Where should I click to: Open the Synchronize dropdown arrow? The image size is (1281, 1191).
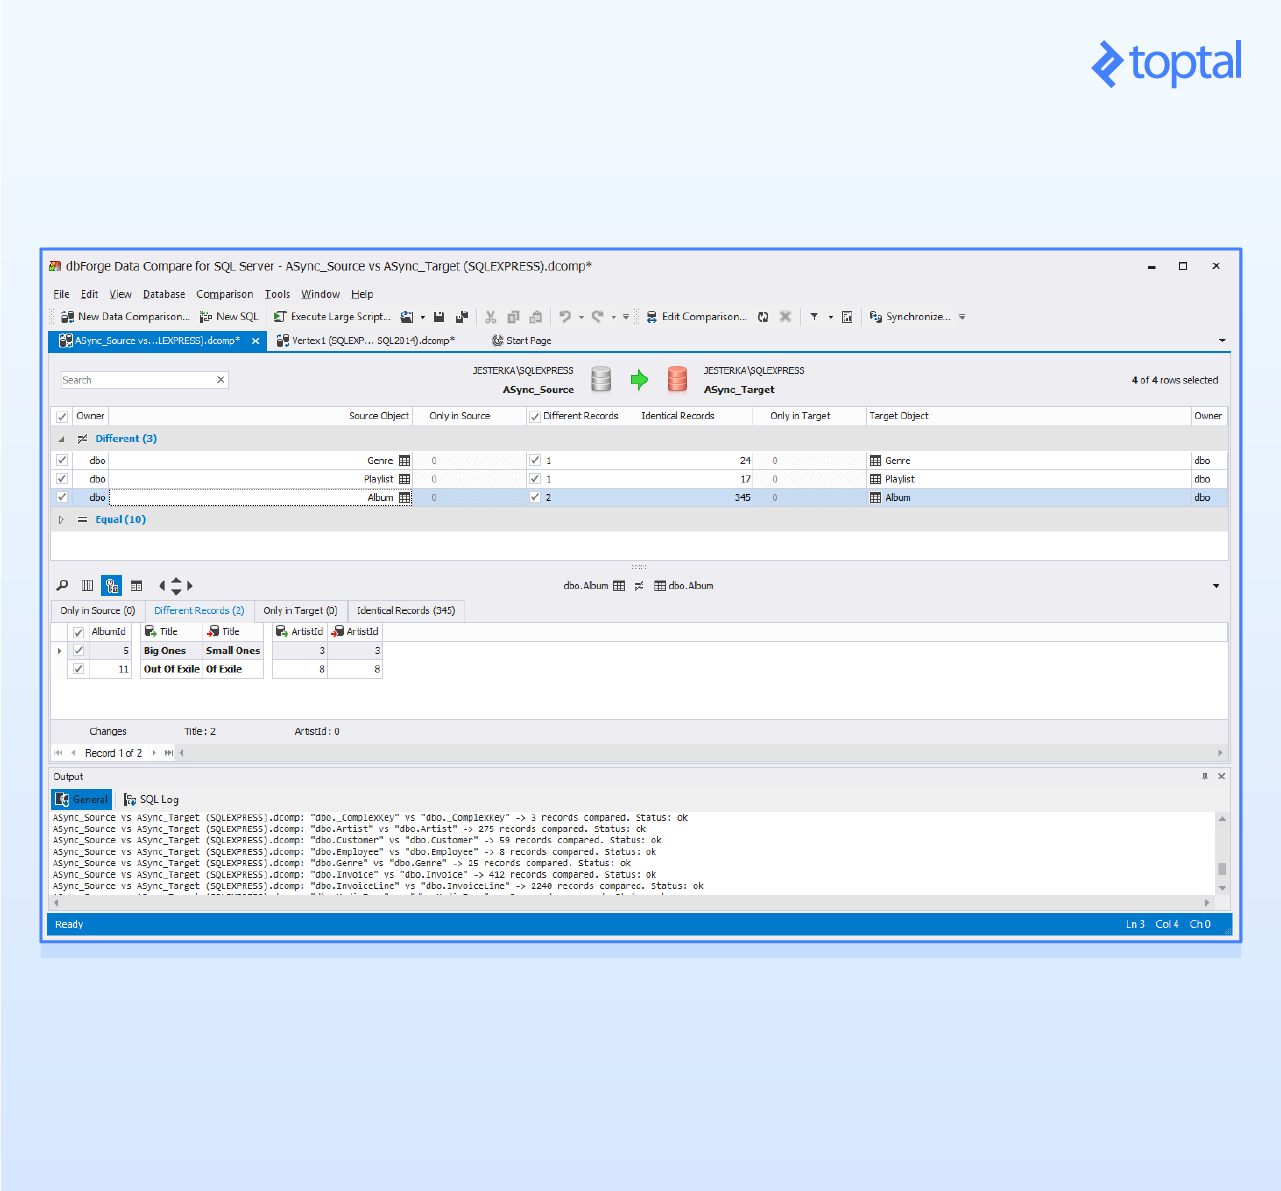pyautogui.click(x=961, y=316)
